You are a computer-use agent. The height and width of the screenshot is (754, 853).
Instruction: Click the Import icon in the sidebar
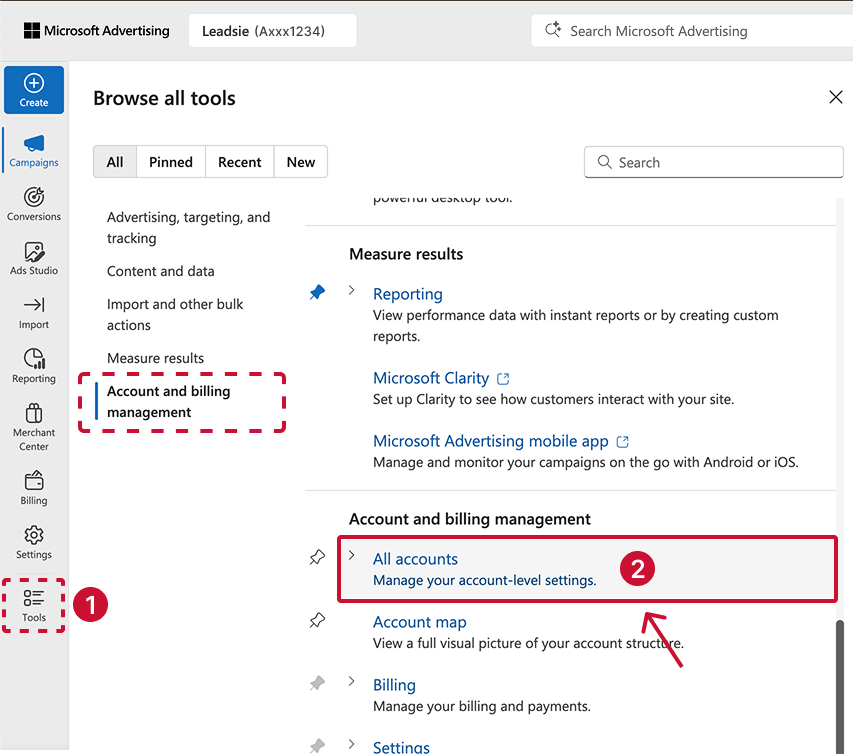(33, 313)
